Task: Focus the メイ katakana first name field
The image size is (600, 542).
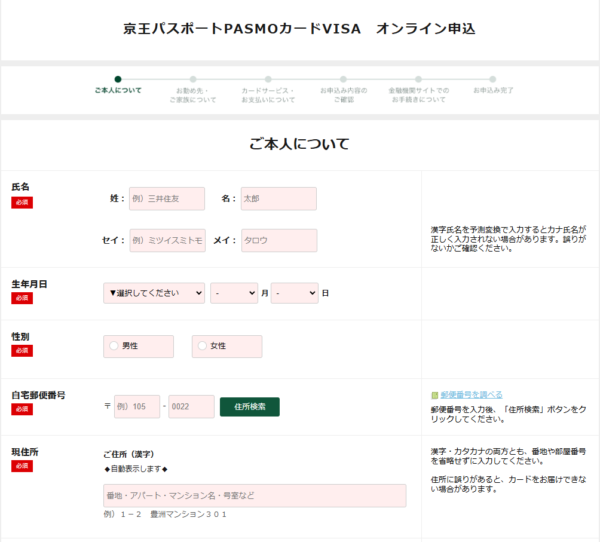Action: (279, 240)
